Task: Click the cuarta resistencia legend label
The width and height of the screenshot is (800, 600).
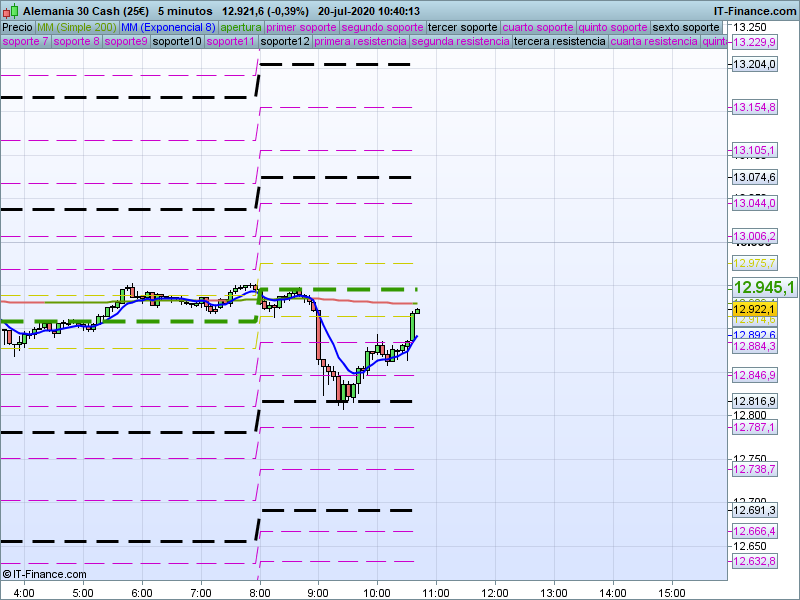Action: [653, 42]
